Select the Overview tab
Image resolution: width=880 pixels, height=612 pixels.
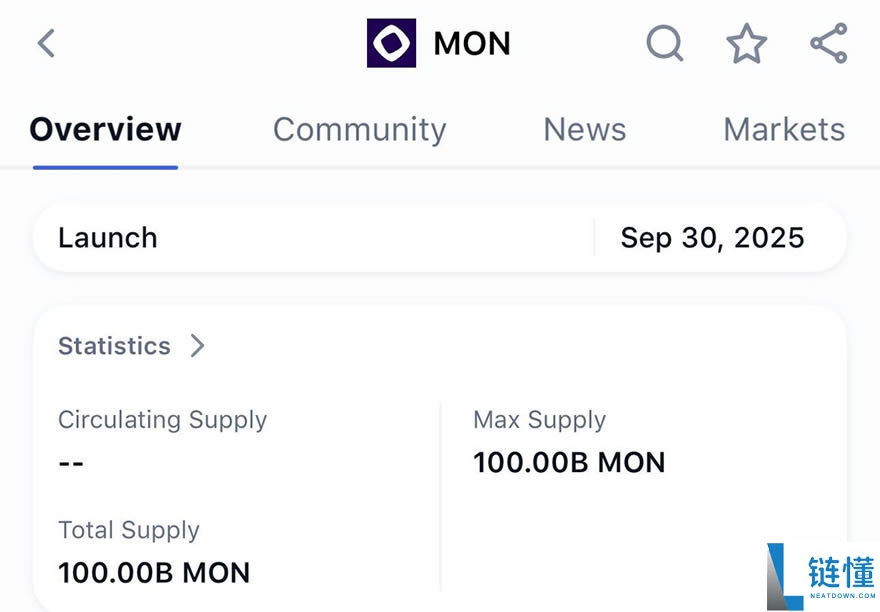coord(105,129)
